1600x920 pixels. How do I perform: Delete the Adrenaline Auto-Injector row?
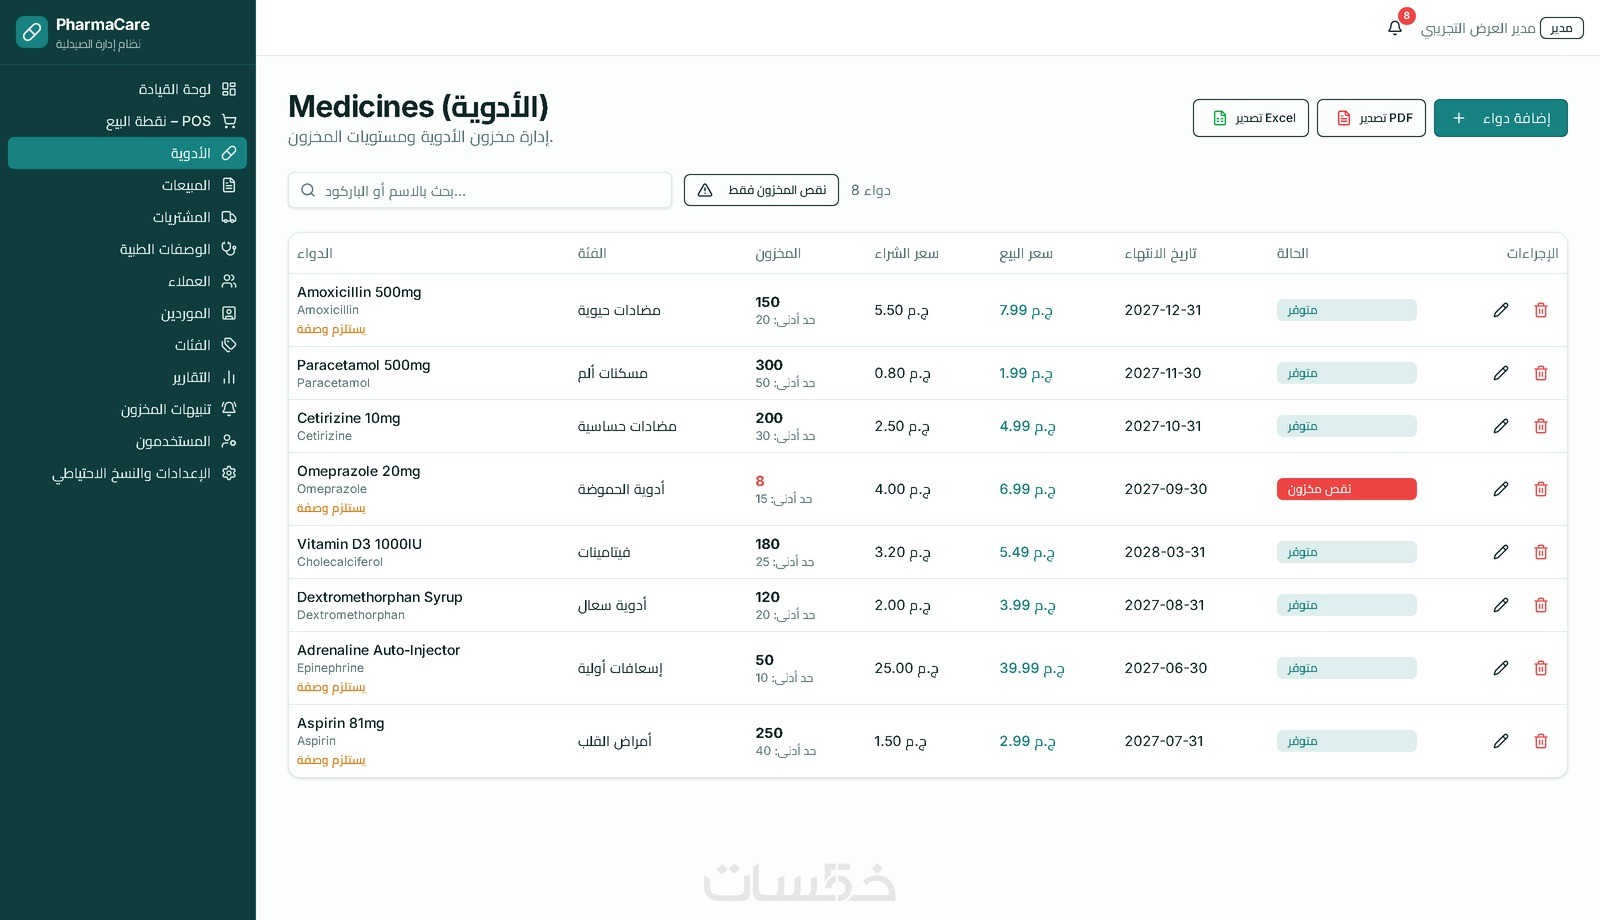click(x=1541, y=668)
